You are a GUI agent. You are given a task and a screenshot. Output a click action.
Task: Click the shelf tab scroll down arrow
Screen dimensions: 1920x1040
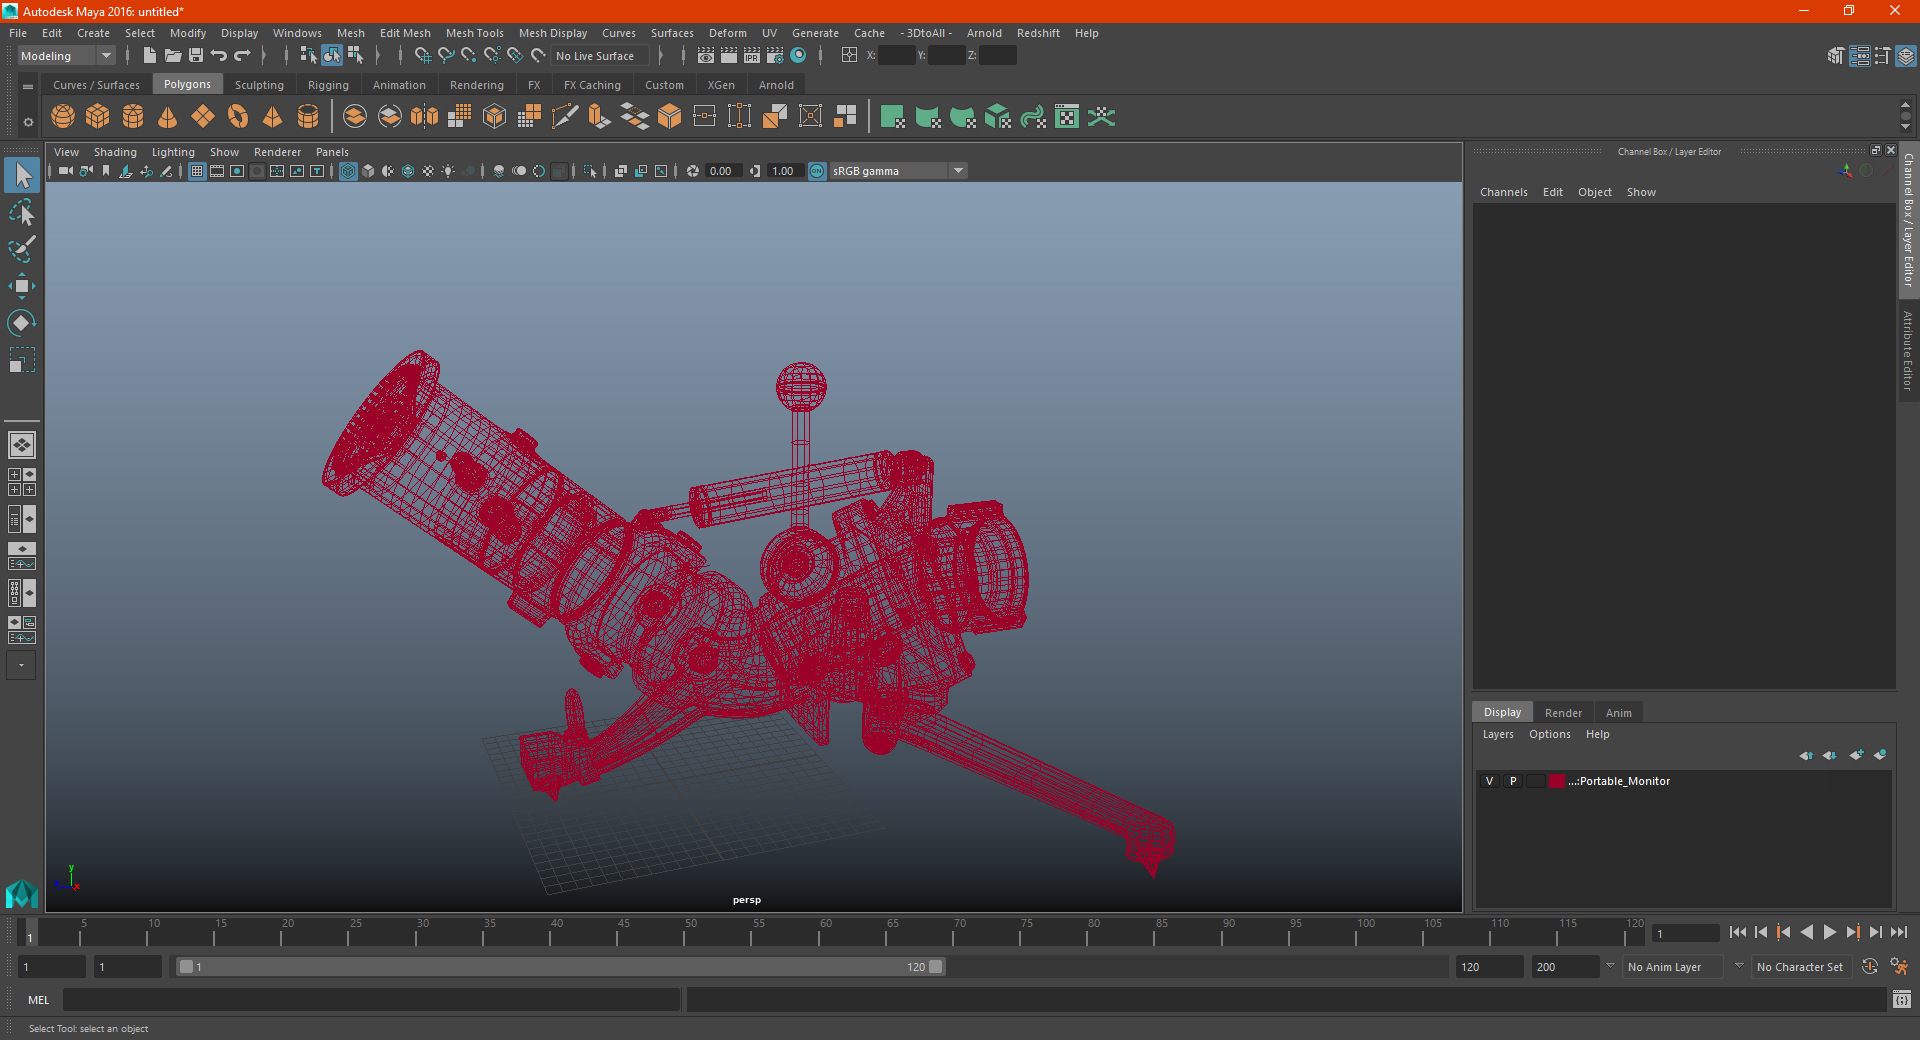pos(1905,127)
